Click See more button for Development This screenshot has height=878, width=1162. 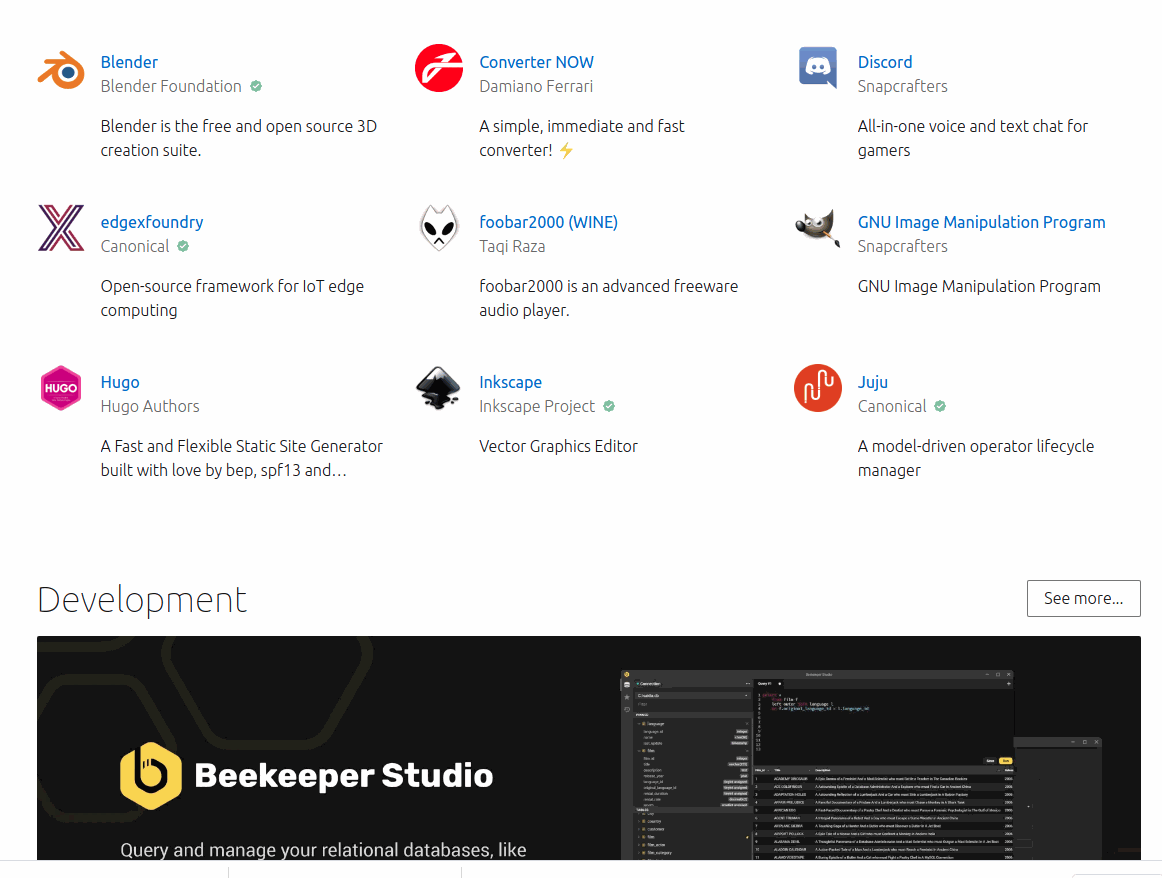[1083, 598]
